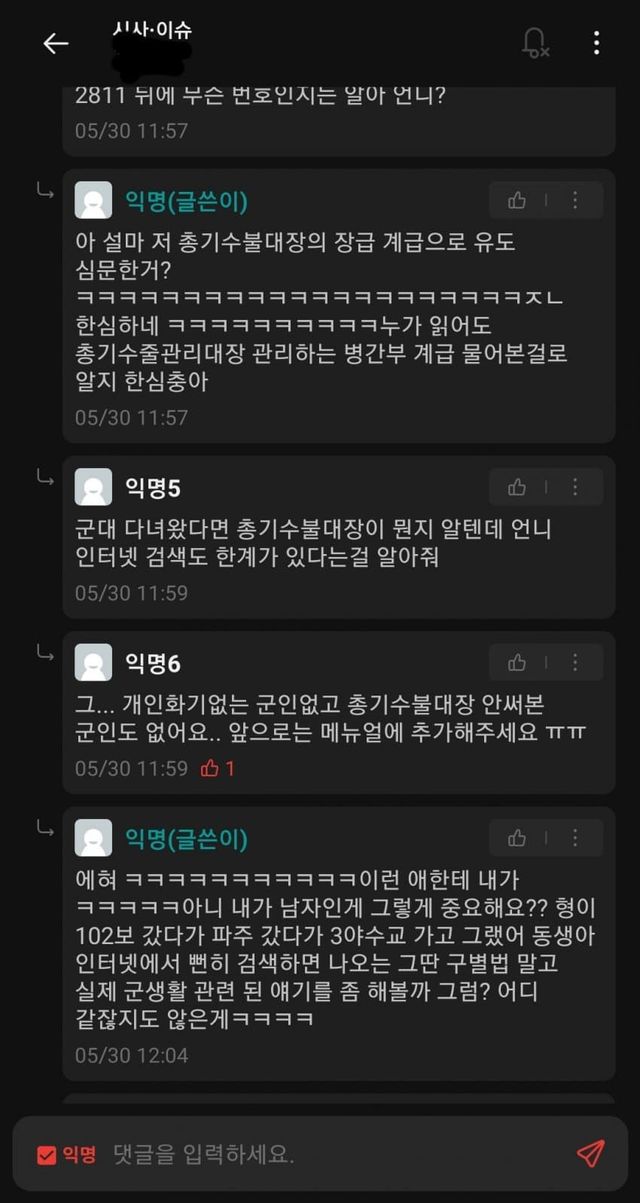The height and width of the screenshot is (1203, 640).
Task: Select the 시사·이슈 board title
Action: pos(153,30)
